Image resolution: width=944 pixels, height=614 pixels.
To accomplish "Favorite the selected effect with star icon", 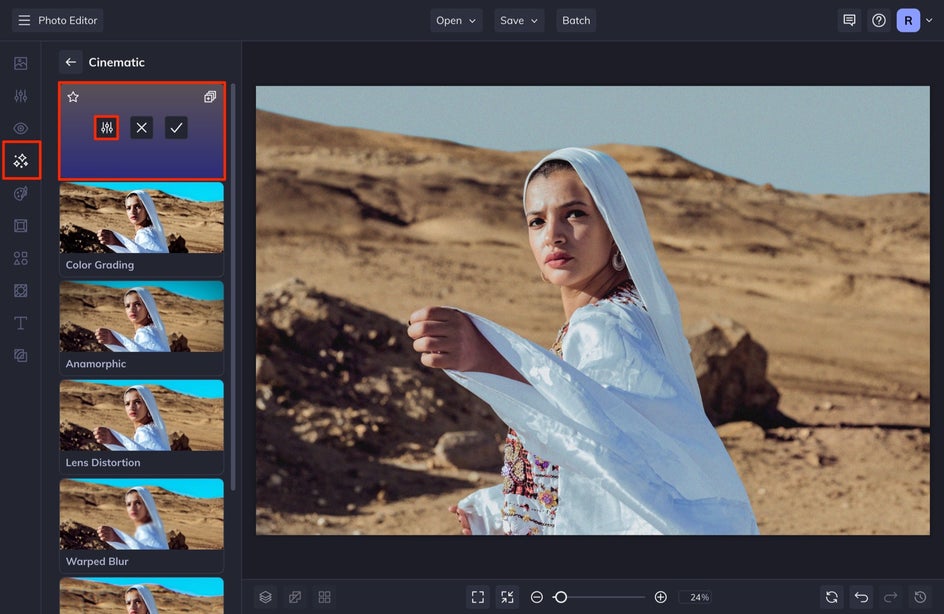I will tap(73, 97).
